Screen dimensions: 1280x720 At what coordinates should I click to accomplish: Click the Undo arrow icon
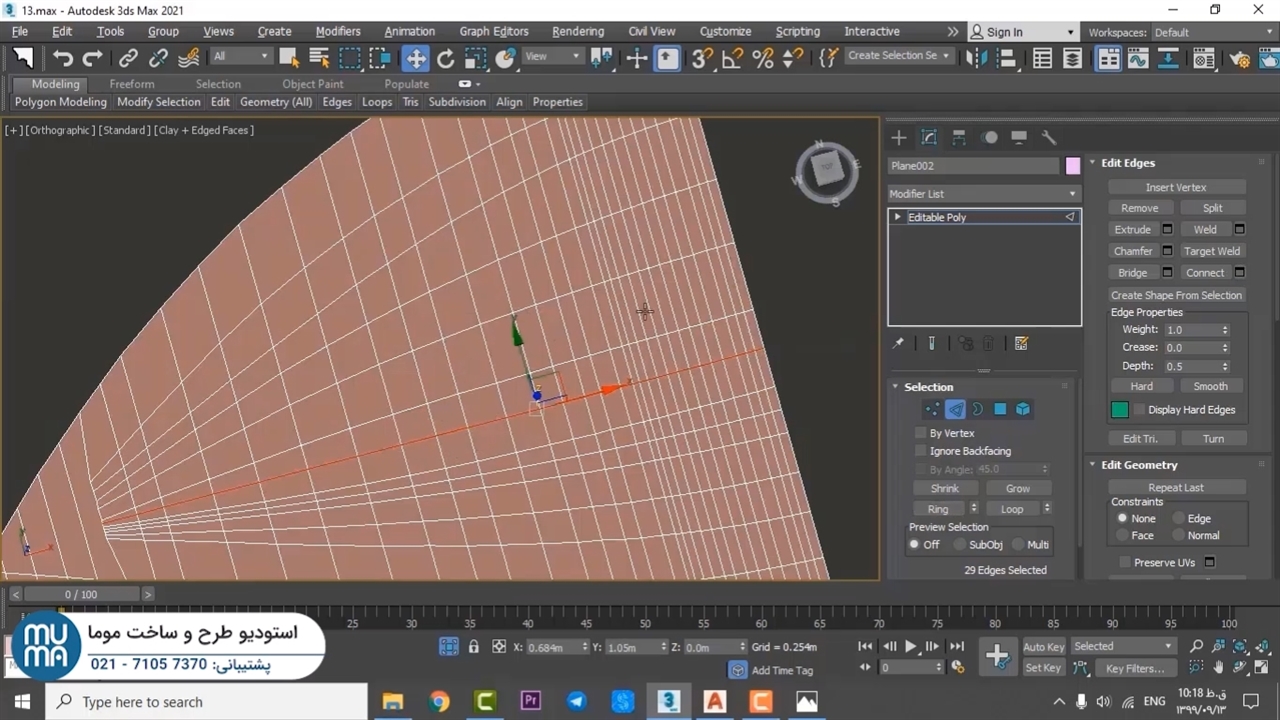pos(63,59)
